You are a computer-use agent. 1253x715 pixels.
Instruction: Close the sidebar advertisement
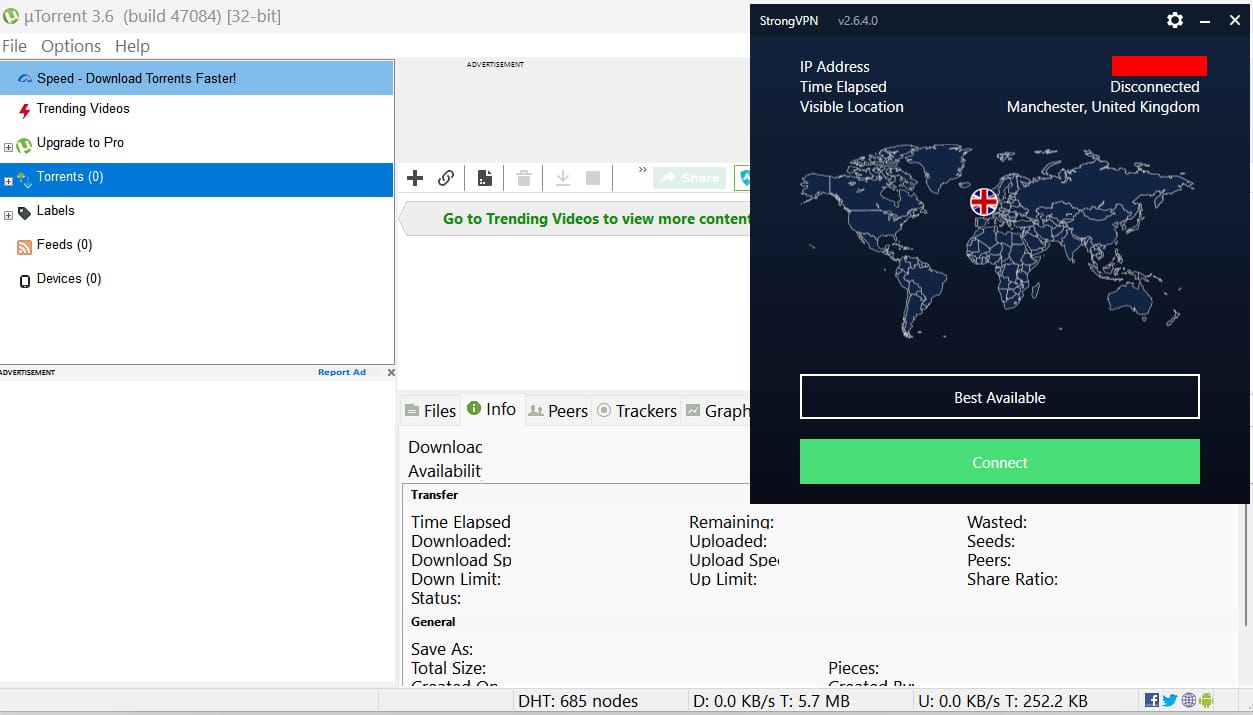click(391, 372)
